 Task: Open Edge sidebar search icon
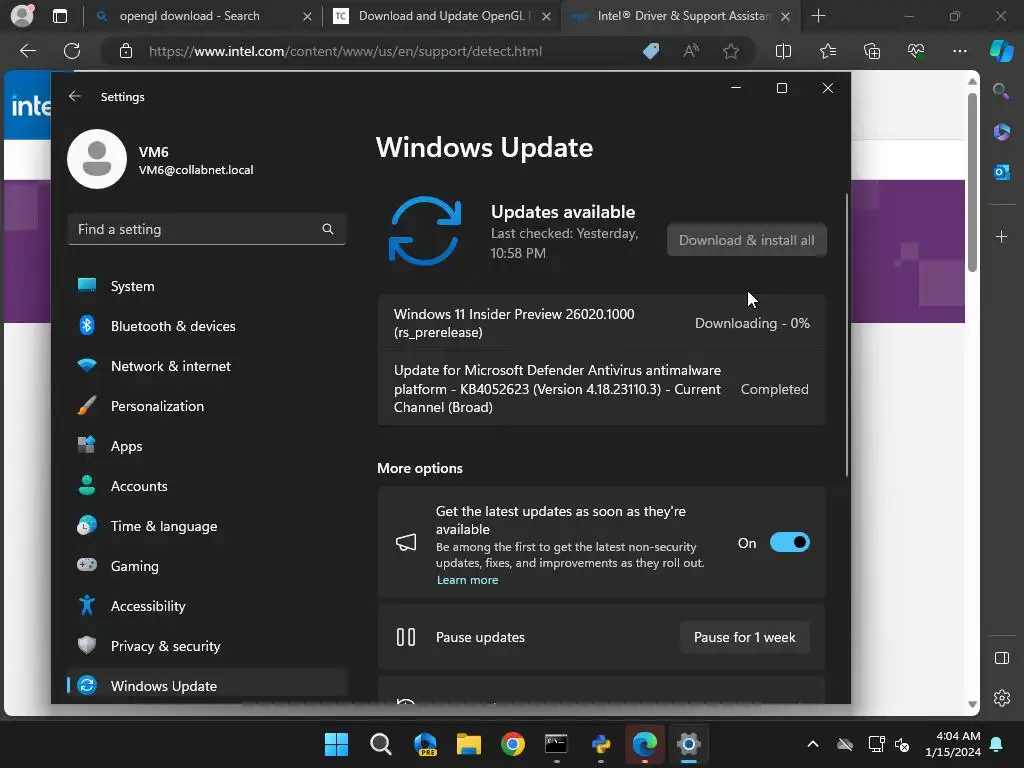point(1001,91)
